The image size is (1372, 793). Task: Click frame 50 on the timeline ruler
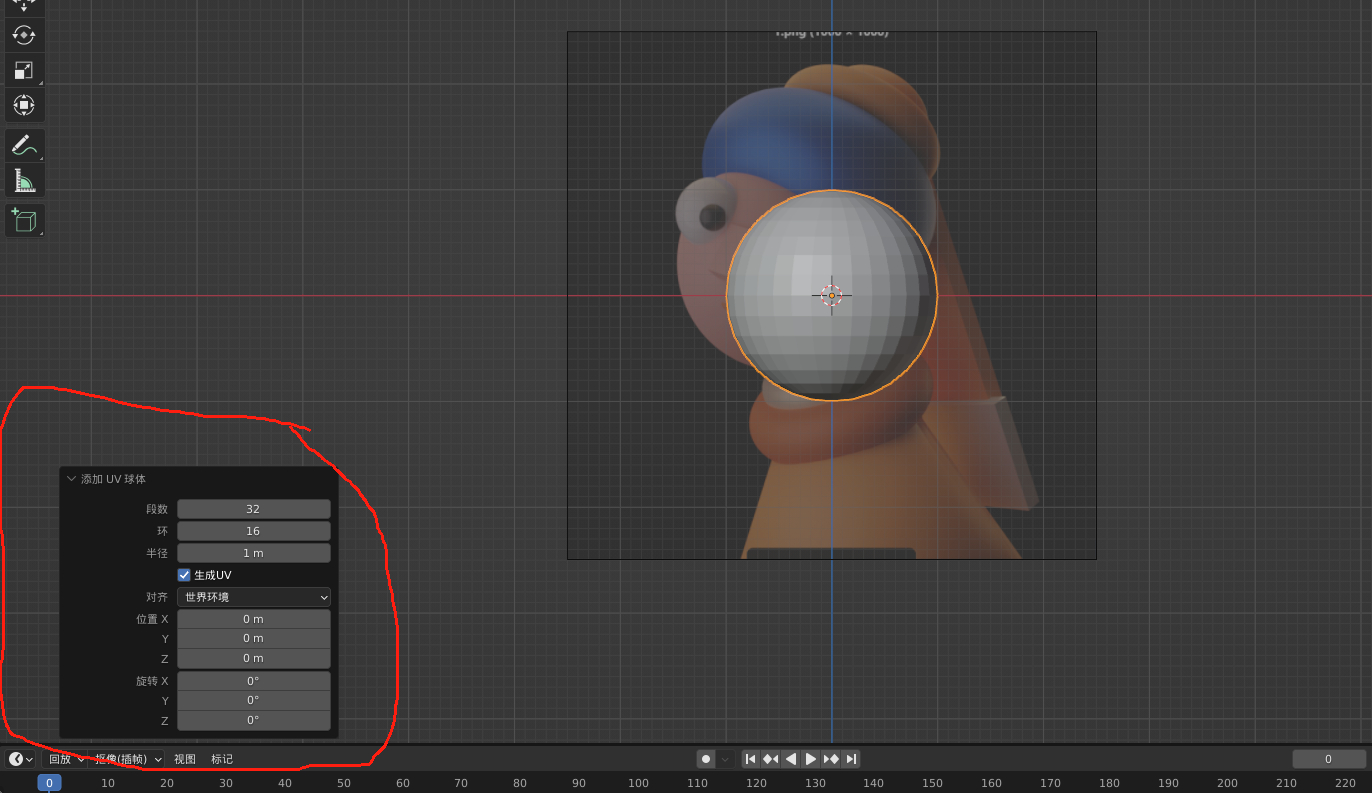(x=344, y=783)
